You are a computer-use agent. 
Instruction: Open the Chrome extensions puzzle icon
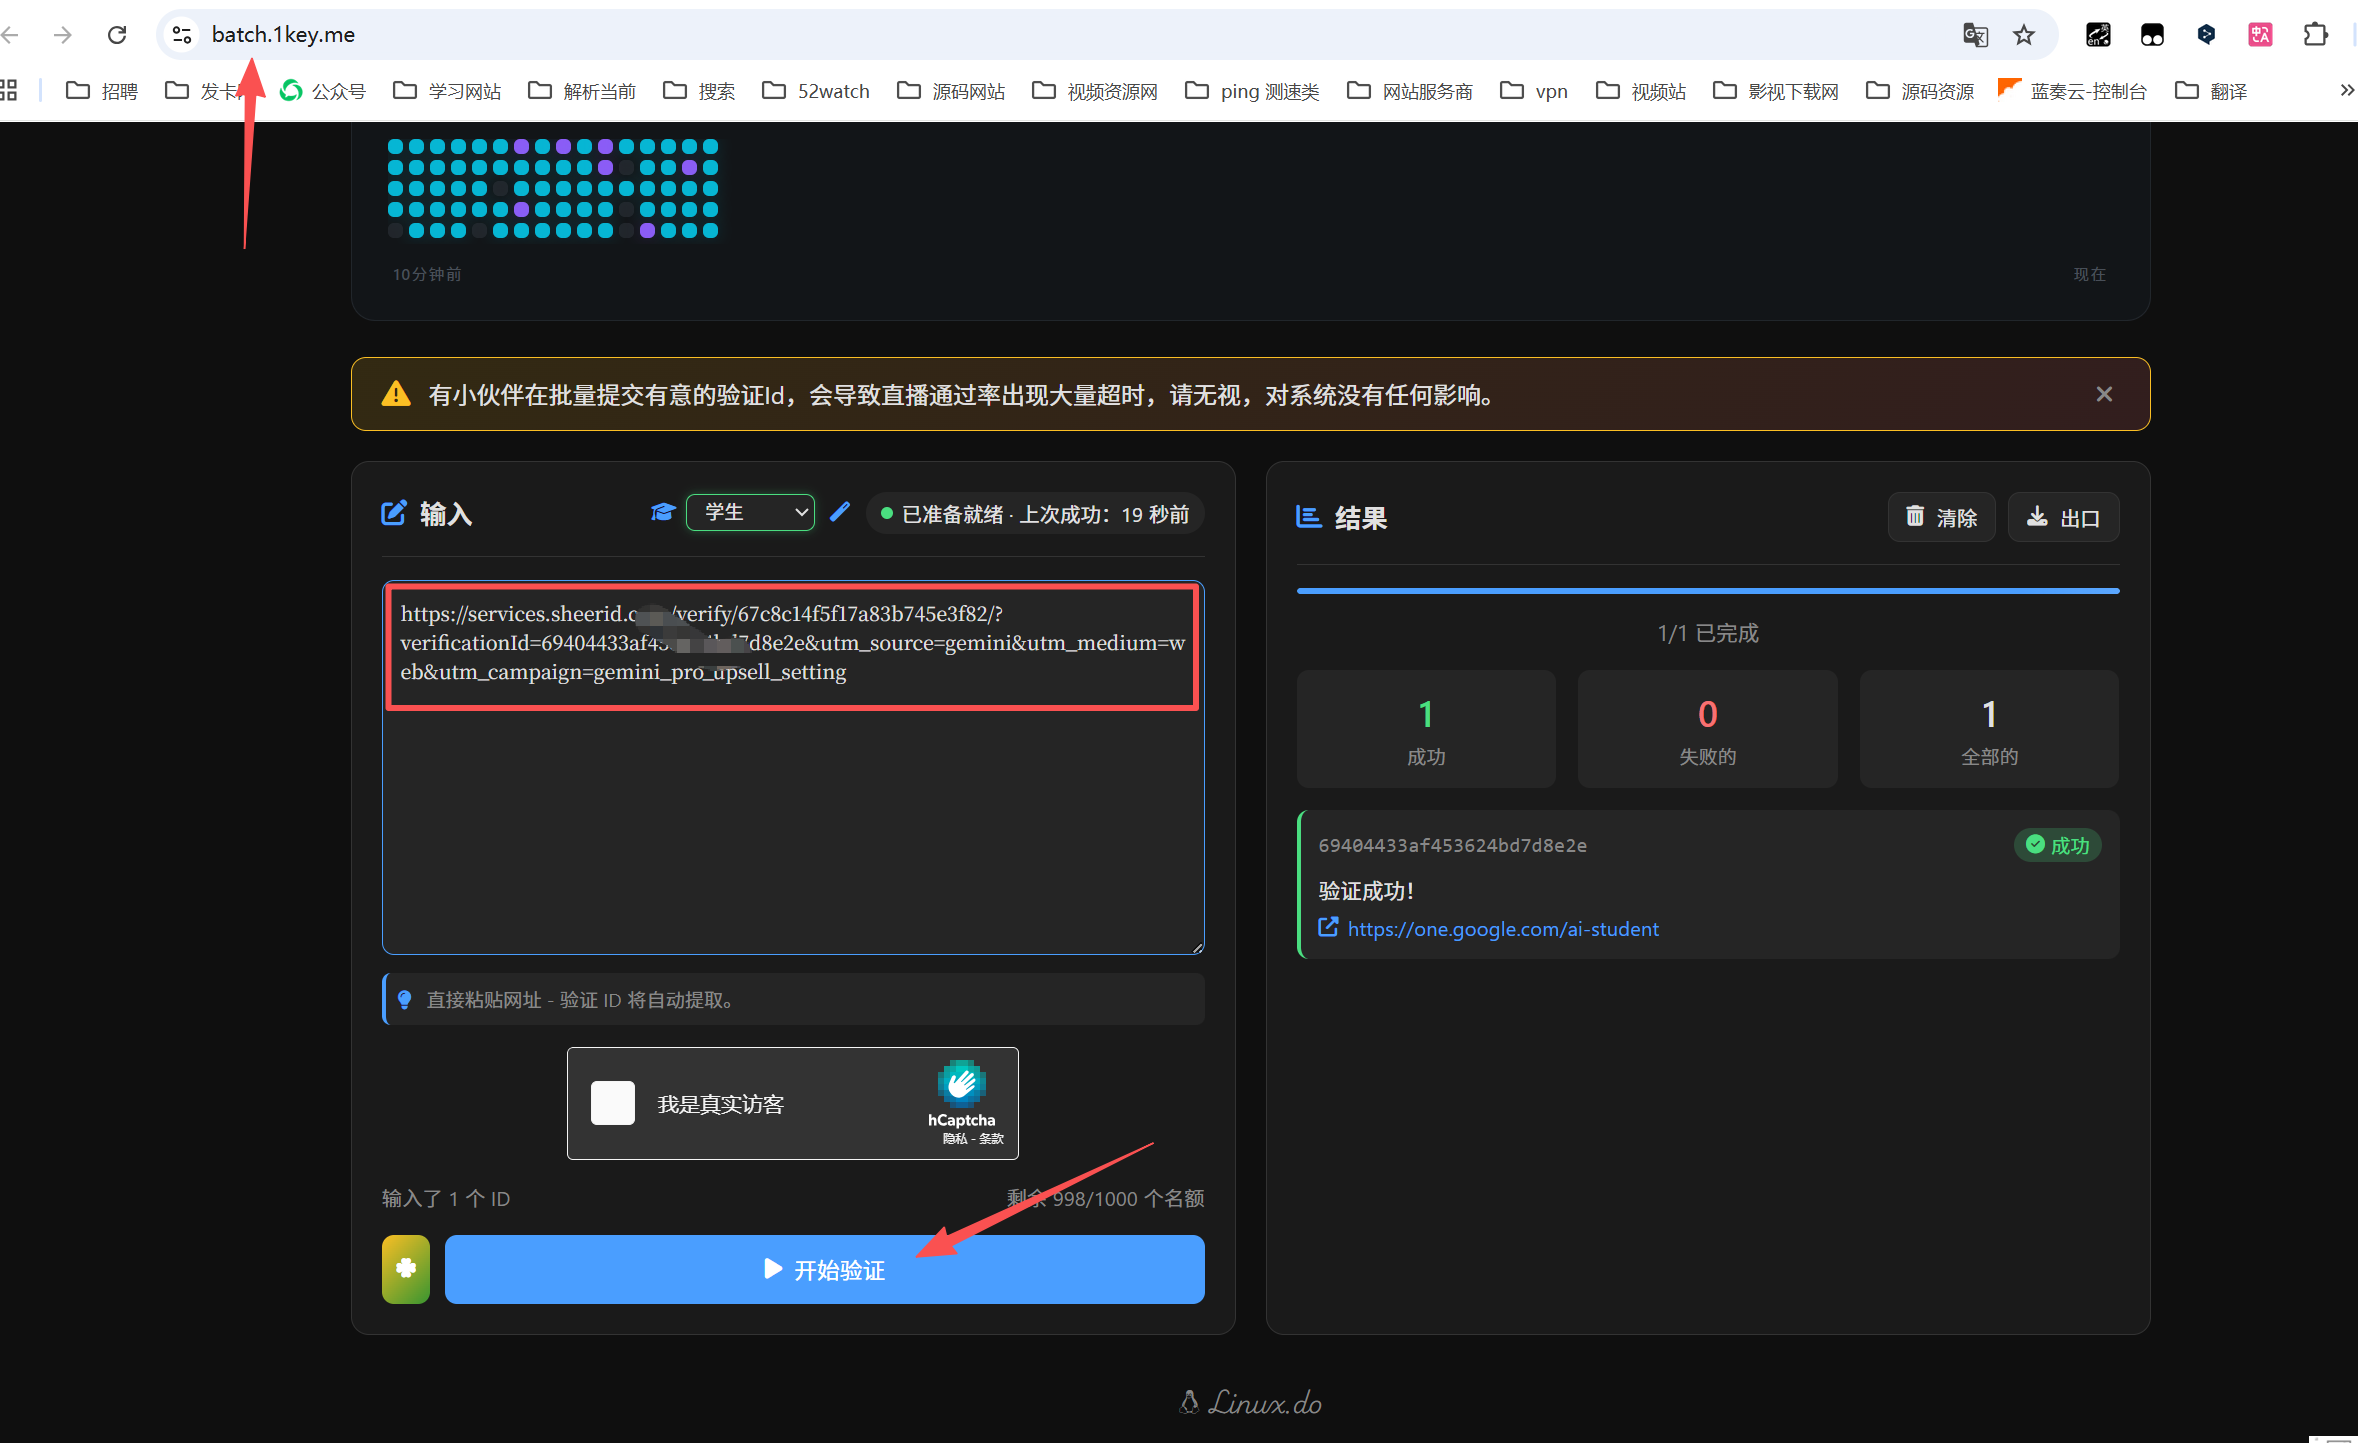tap(2315, 34)
